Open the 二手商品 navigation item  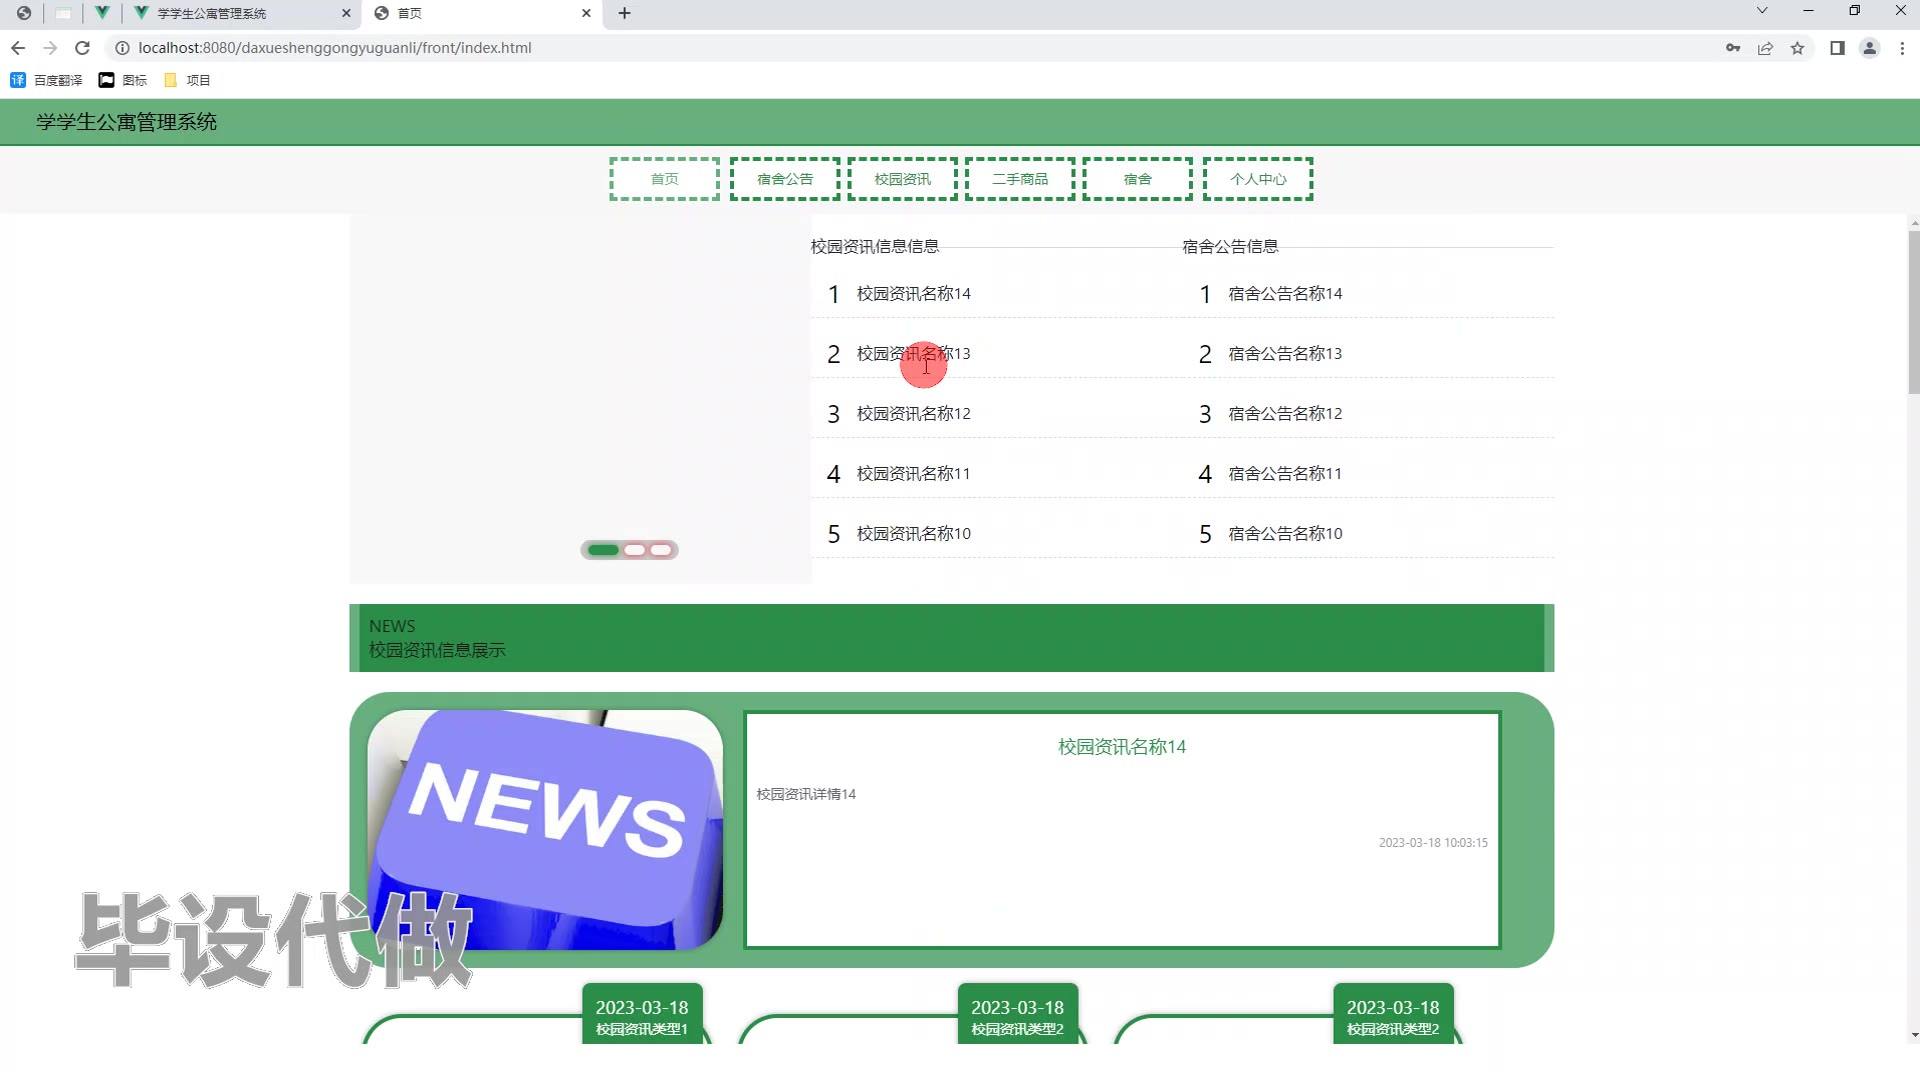coord(1020,179)
